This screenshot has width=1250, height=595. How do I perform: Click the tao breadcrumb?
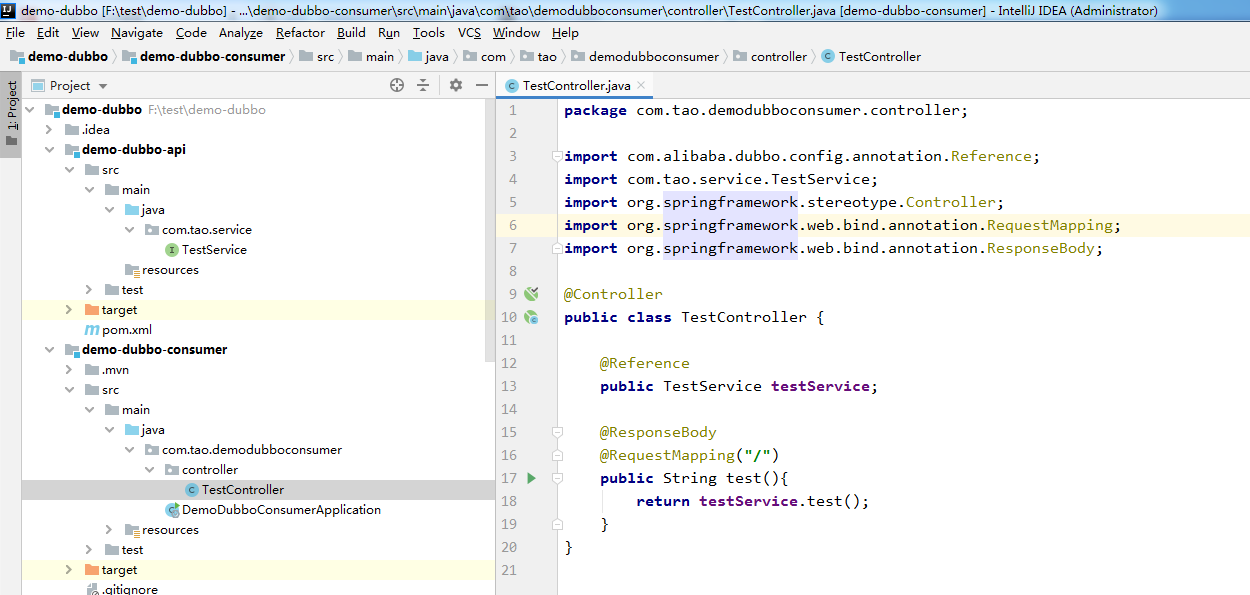point(538,57)
